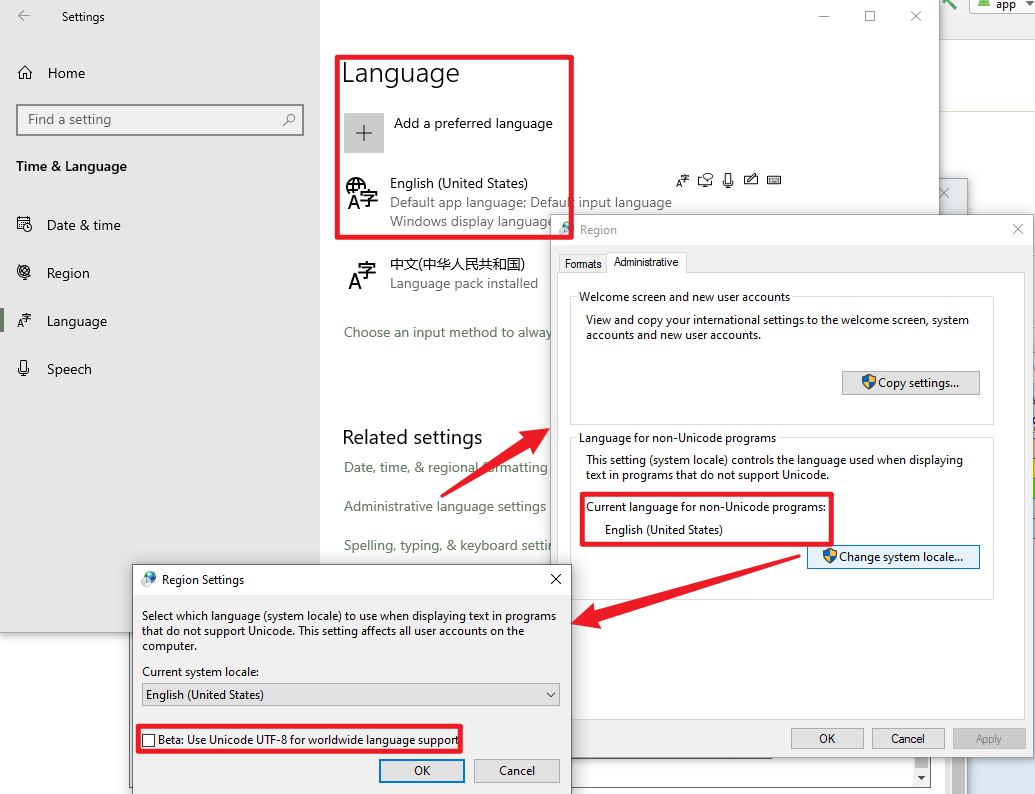The height and width of the screenshot is (794, 1035).
Task: Switch to the Formats tab
Action: coord(583,263)
